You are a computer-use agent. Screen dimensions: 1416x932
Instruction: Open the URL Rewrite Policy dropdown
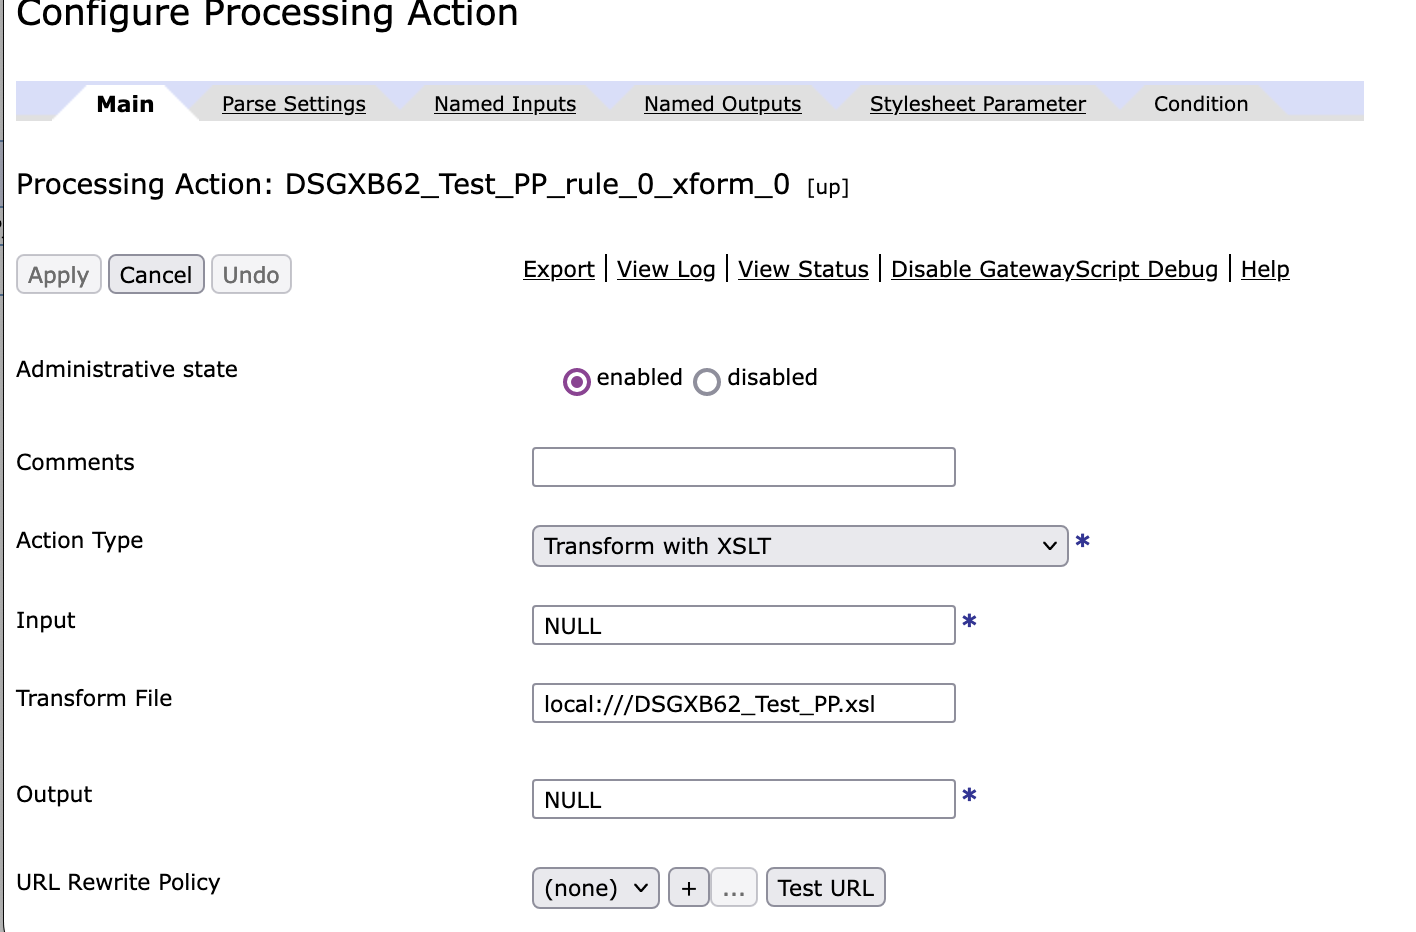596,887
